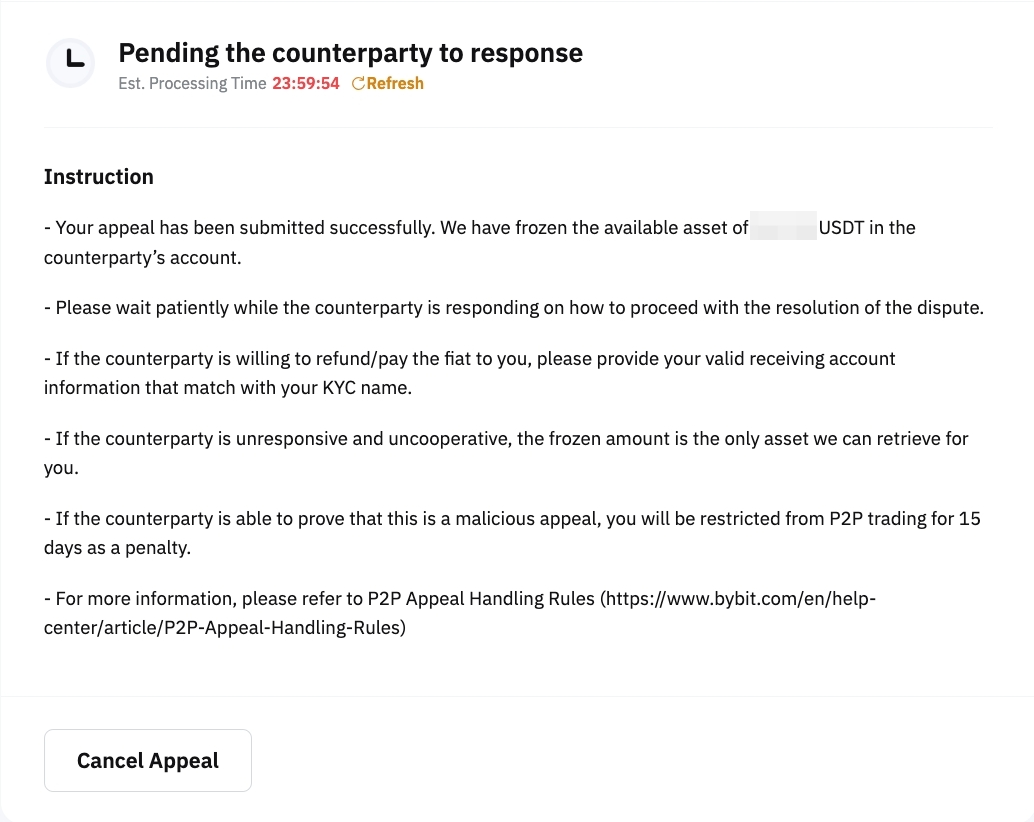Cancel the appeal with Cancel Appeal button
Screen dimensions: 1034x822
(148, 760)
